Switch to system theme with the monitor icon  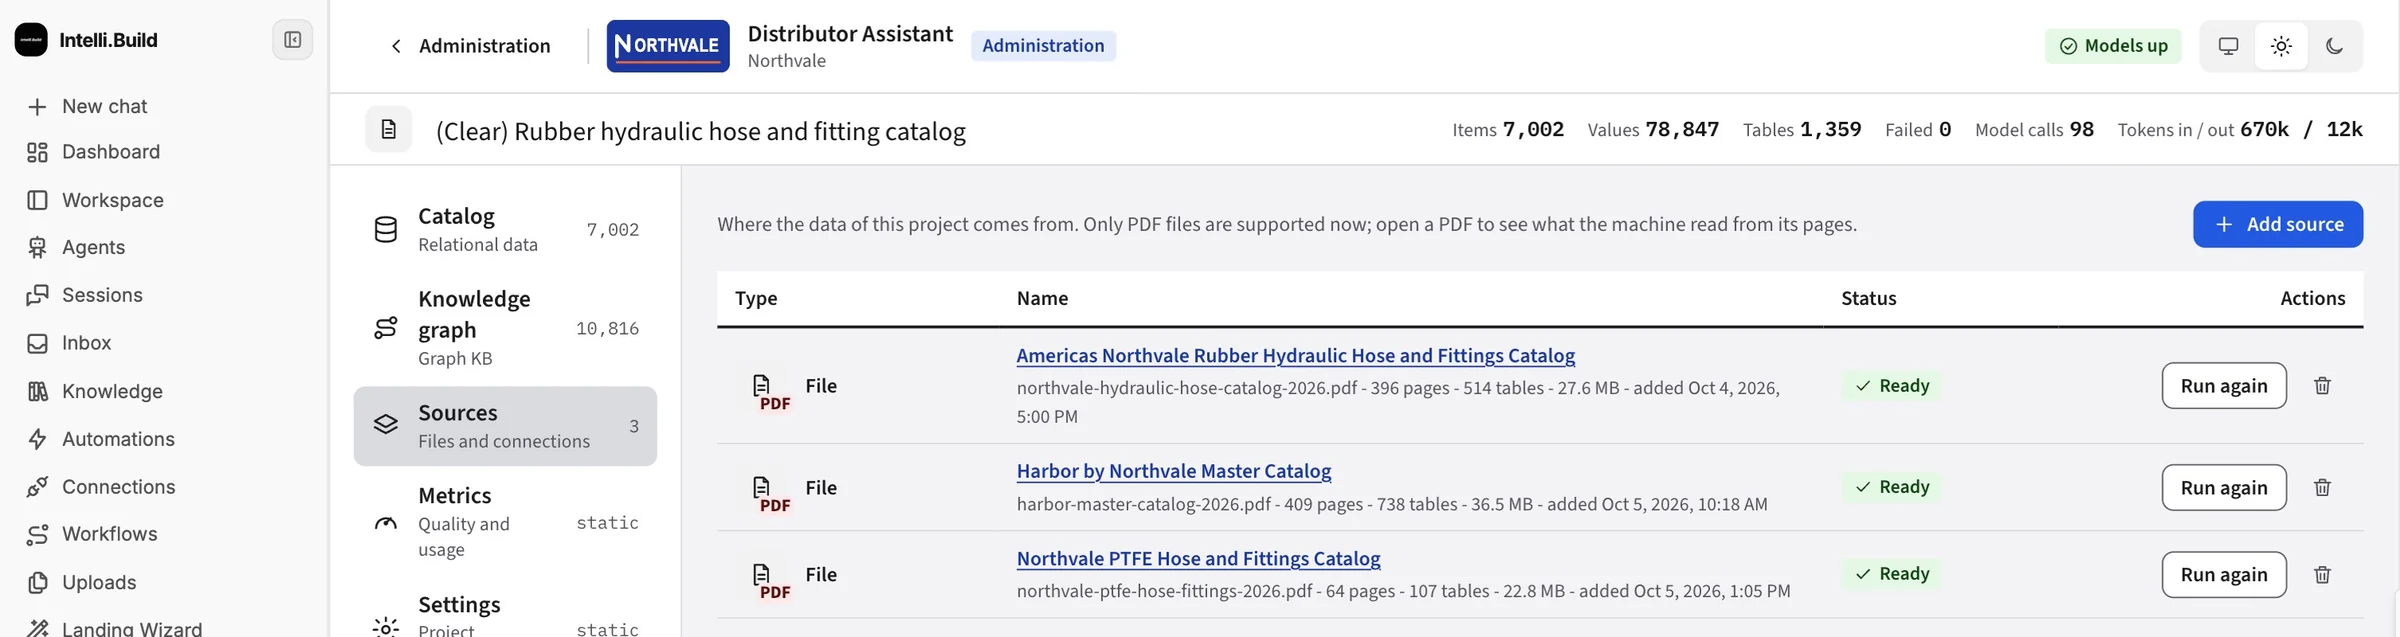tap(2228, 46)
